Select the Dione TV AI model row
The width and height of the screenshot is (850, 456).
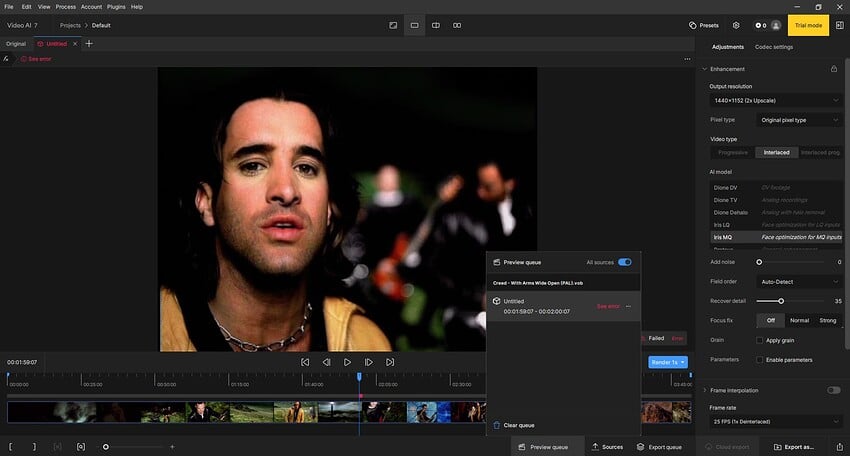point(776,200)
